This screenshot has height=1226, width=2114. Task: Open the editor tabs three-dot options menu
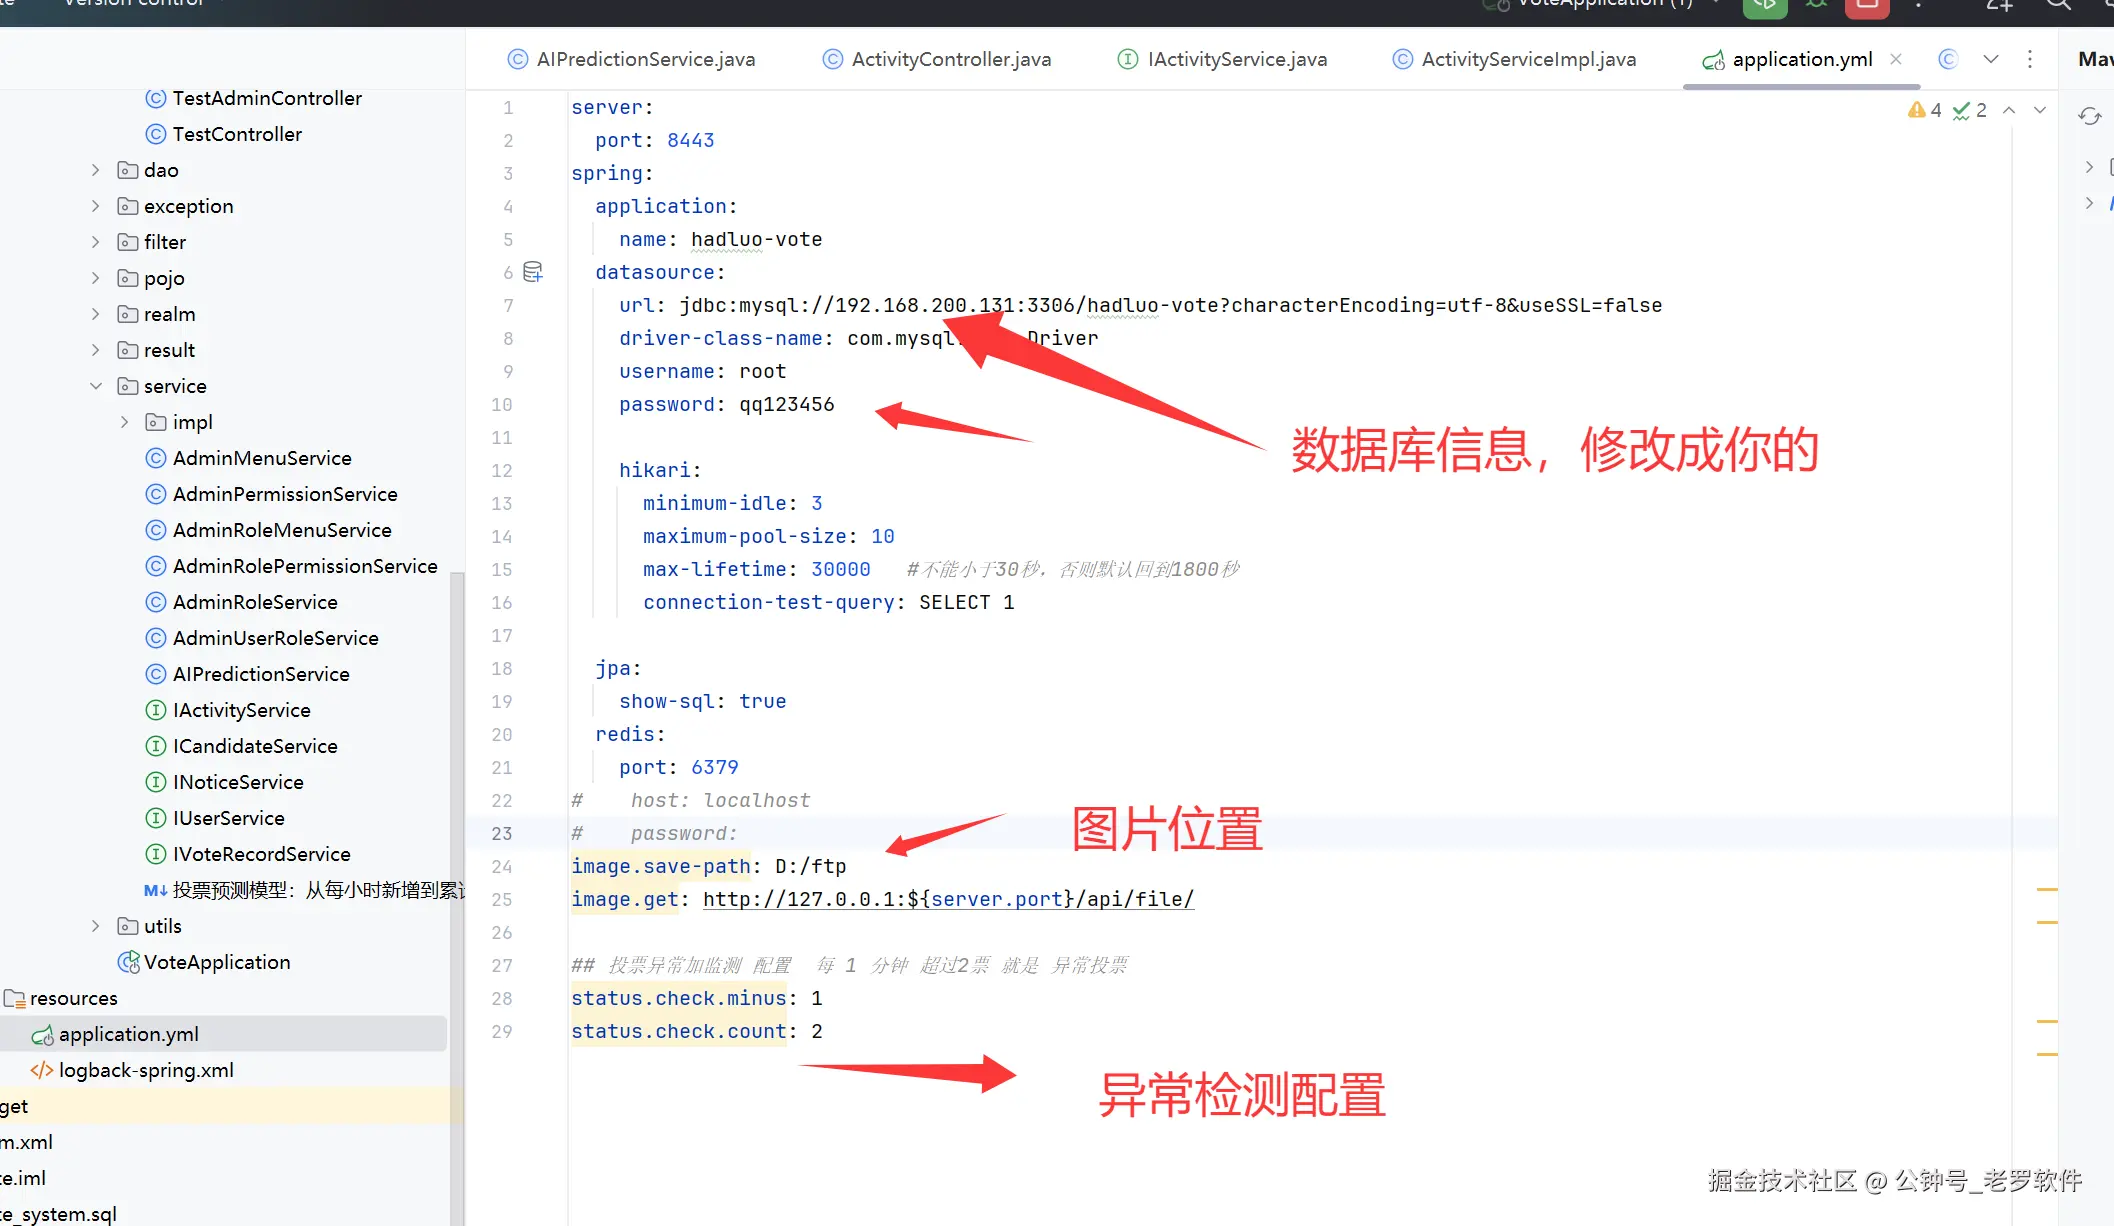2030,59
